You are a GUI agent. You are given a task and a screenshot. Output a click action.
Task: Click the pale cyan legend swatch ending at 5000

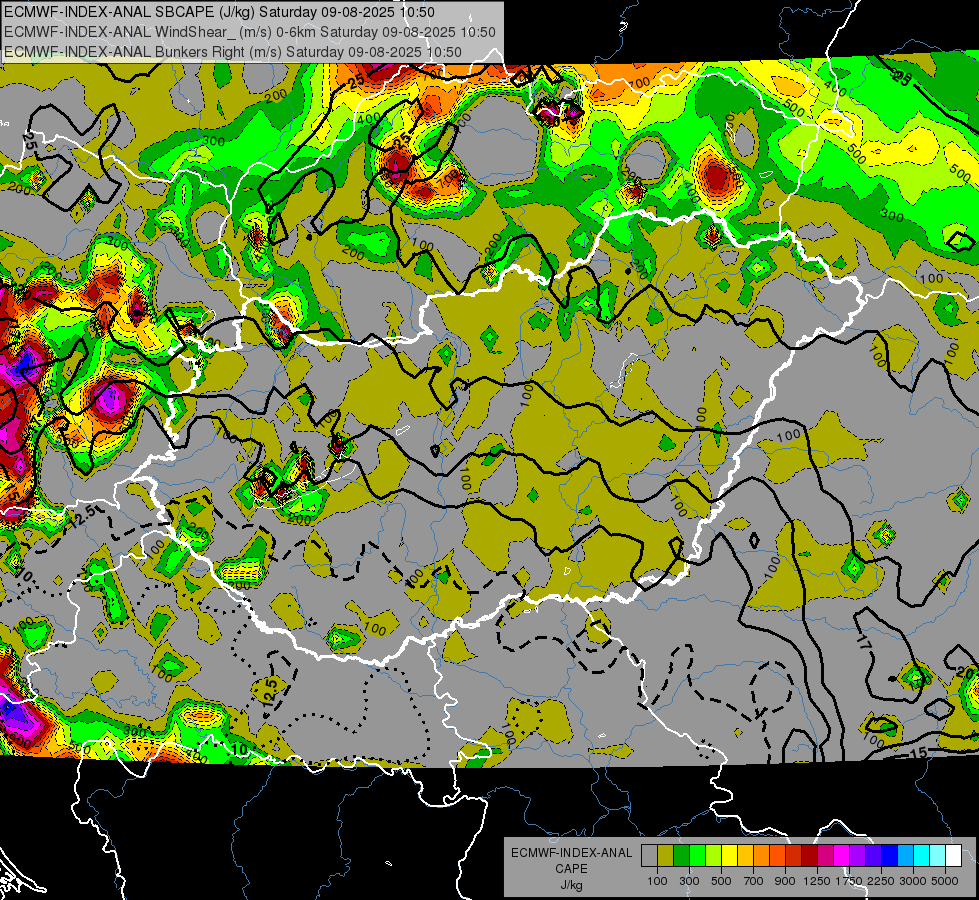pos(938,855)
